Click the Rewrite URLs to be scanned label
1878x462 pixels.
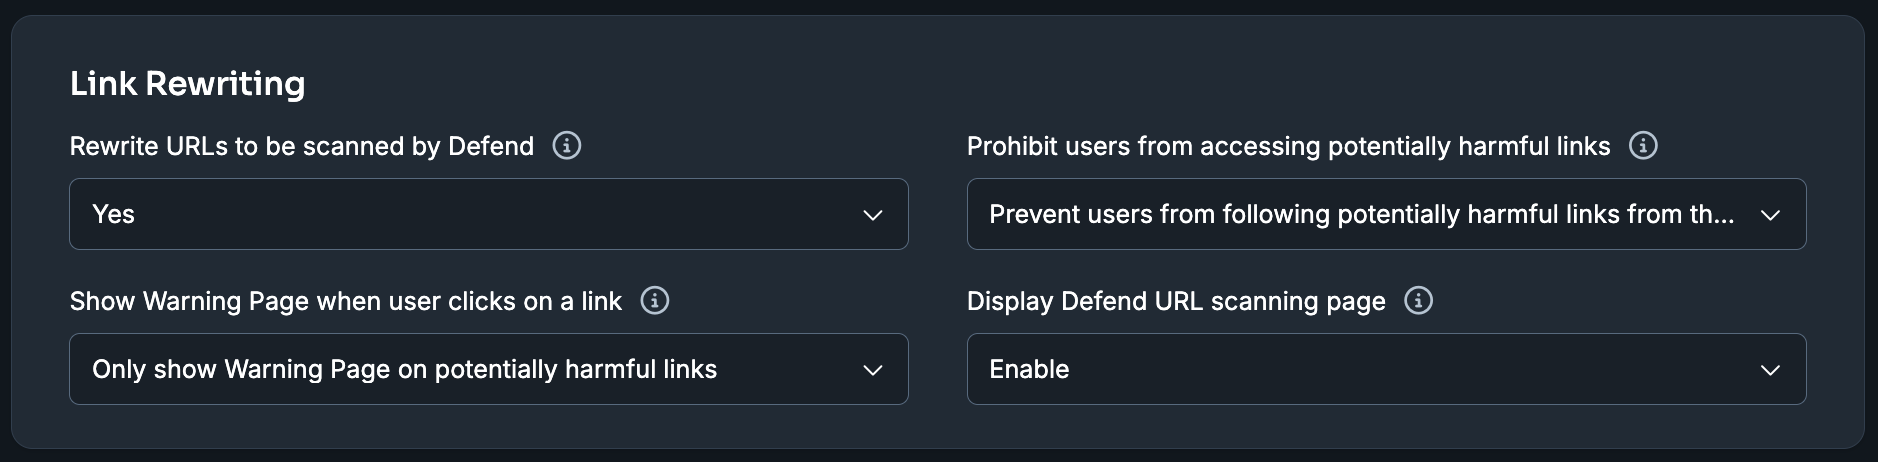point(302,147)
